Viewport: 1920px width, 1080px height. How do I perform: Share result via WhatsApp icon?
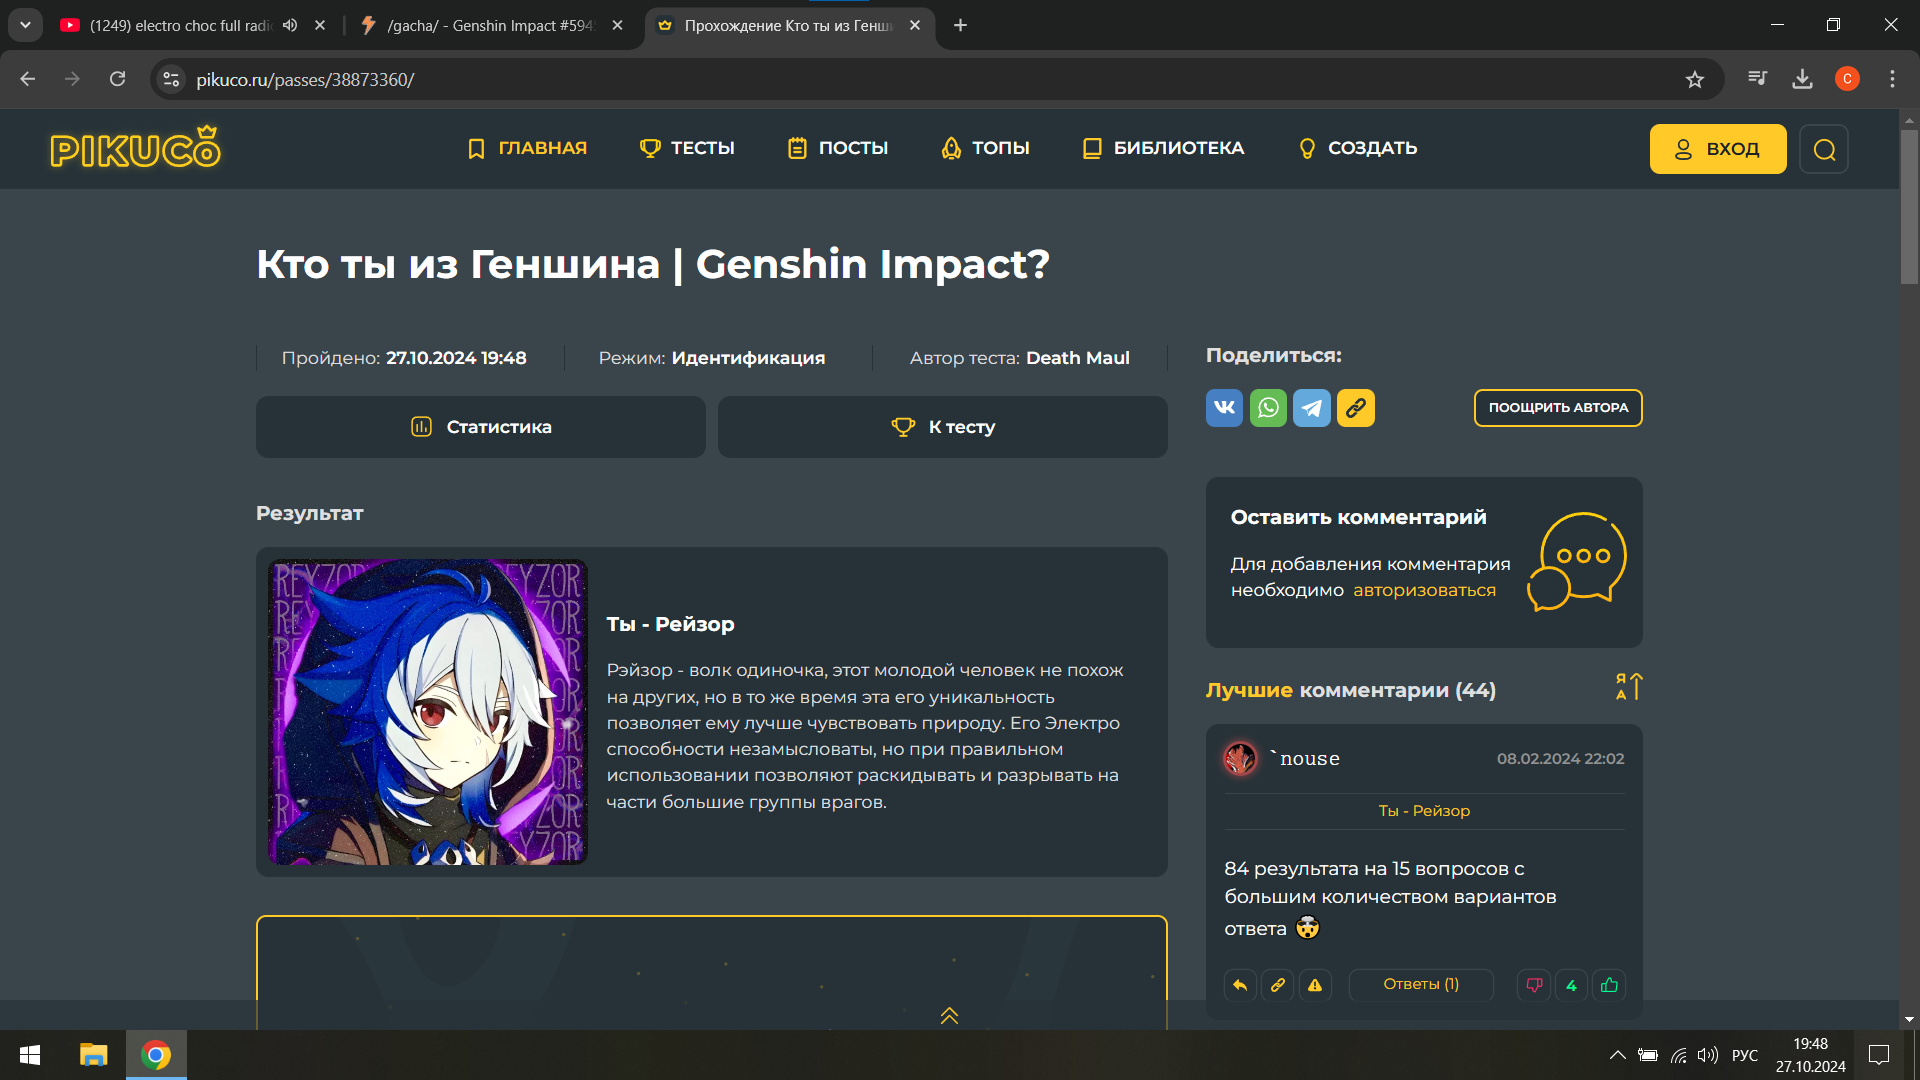point(1268,408)
